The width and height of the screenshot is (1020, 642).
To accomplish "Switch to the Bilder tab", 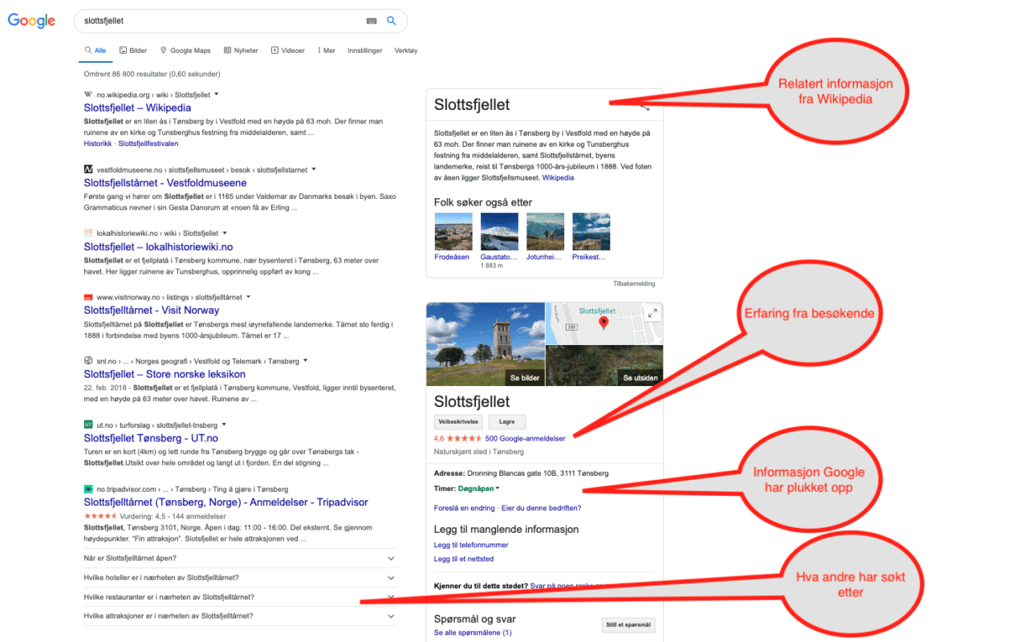I will coord(133,50).
